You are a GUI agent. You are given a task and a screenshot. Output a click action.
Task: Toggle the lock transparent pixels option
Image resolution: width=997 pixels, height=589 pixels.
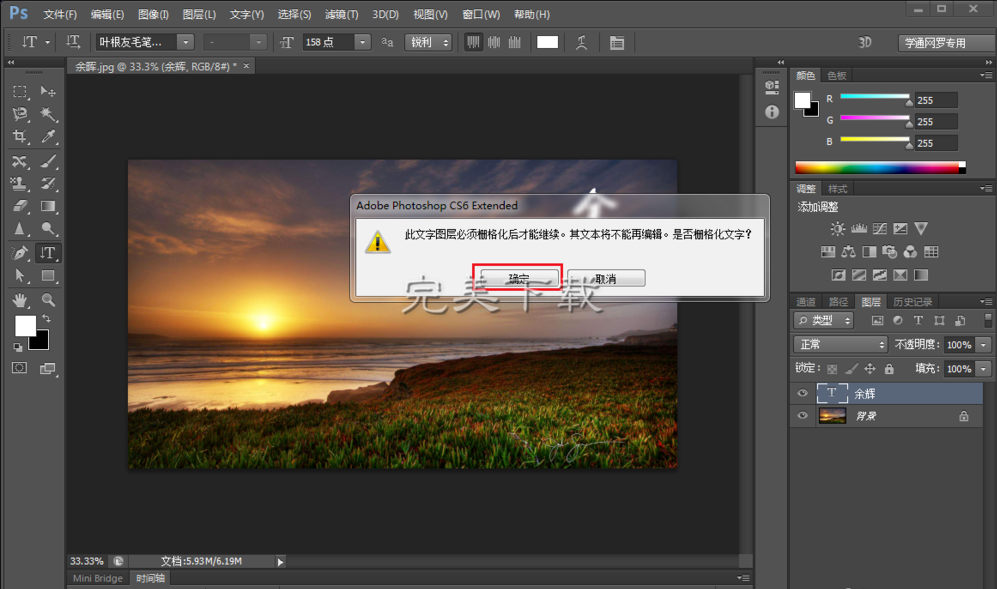pos(832,369)
